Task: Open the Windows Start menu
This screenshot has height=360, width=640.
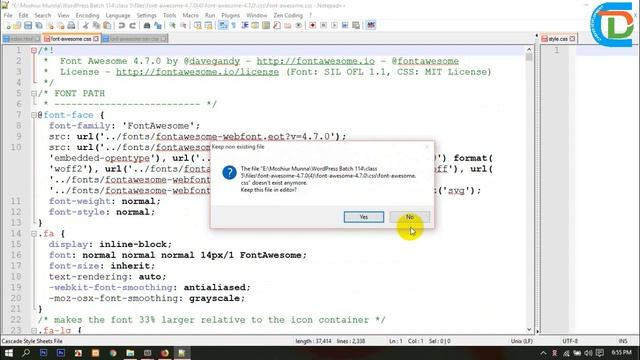Action: pyautogui.click(x=8, y=353)
